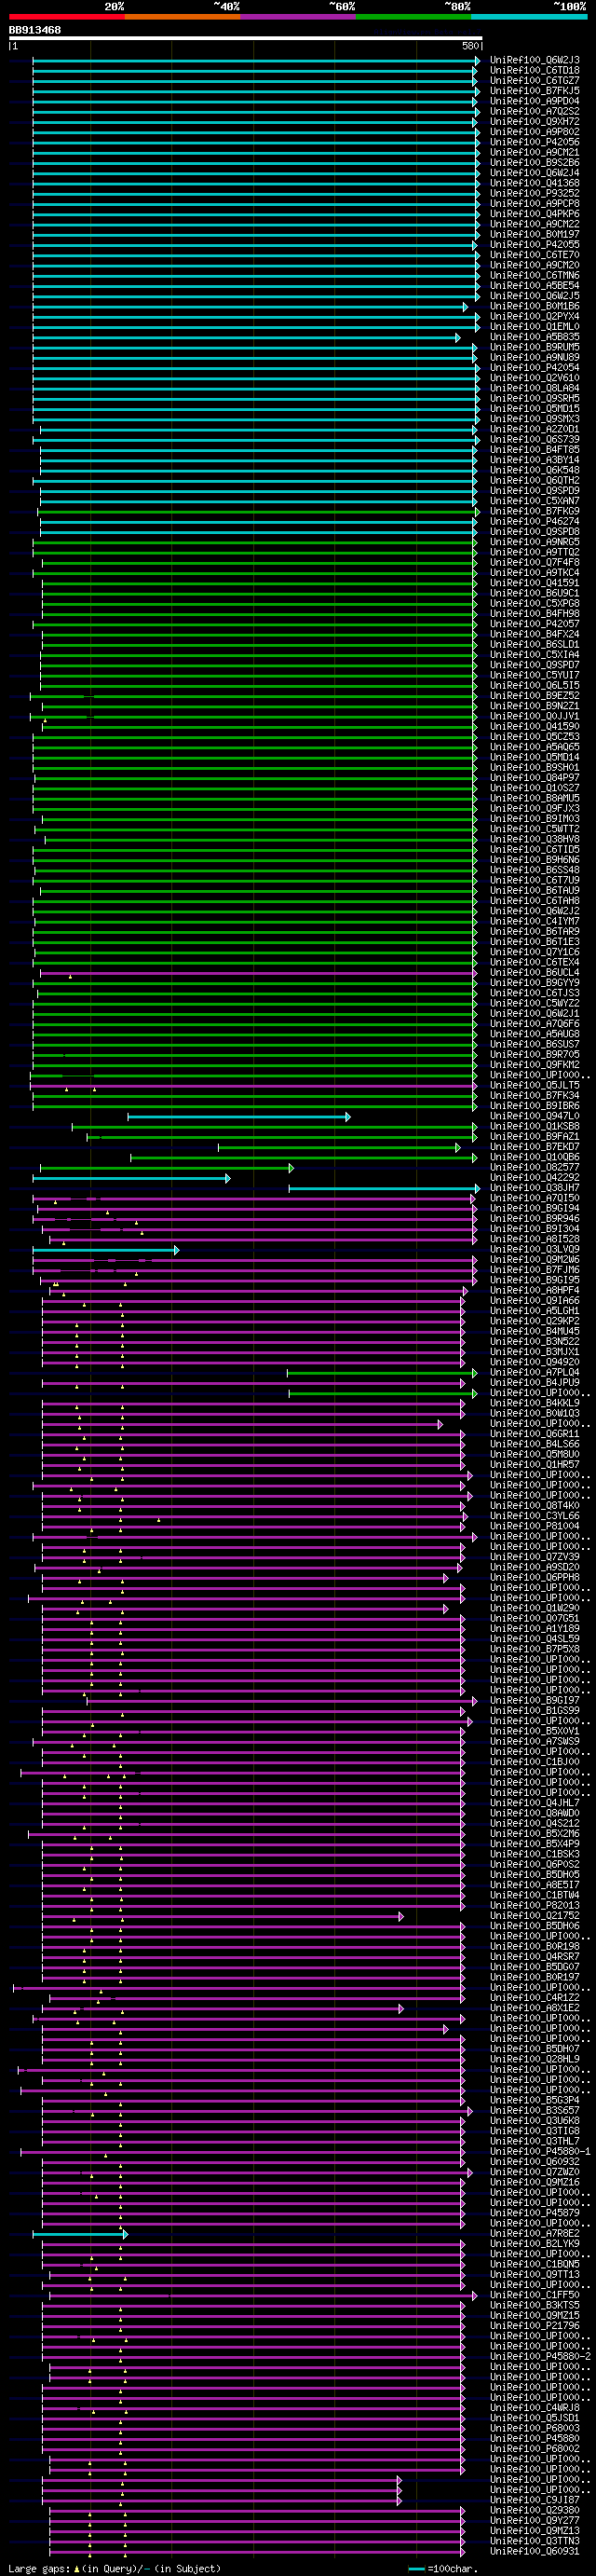Select hit label UniRef100_P81004
Image resolution: width=596 pixels, height=2576 pixels.
tap(534, 1526)
